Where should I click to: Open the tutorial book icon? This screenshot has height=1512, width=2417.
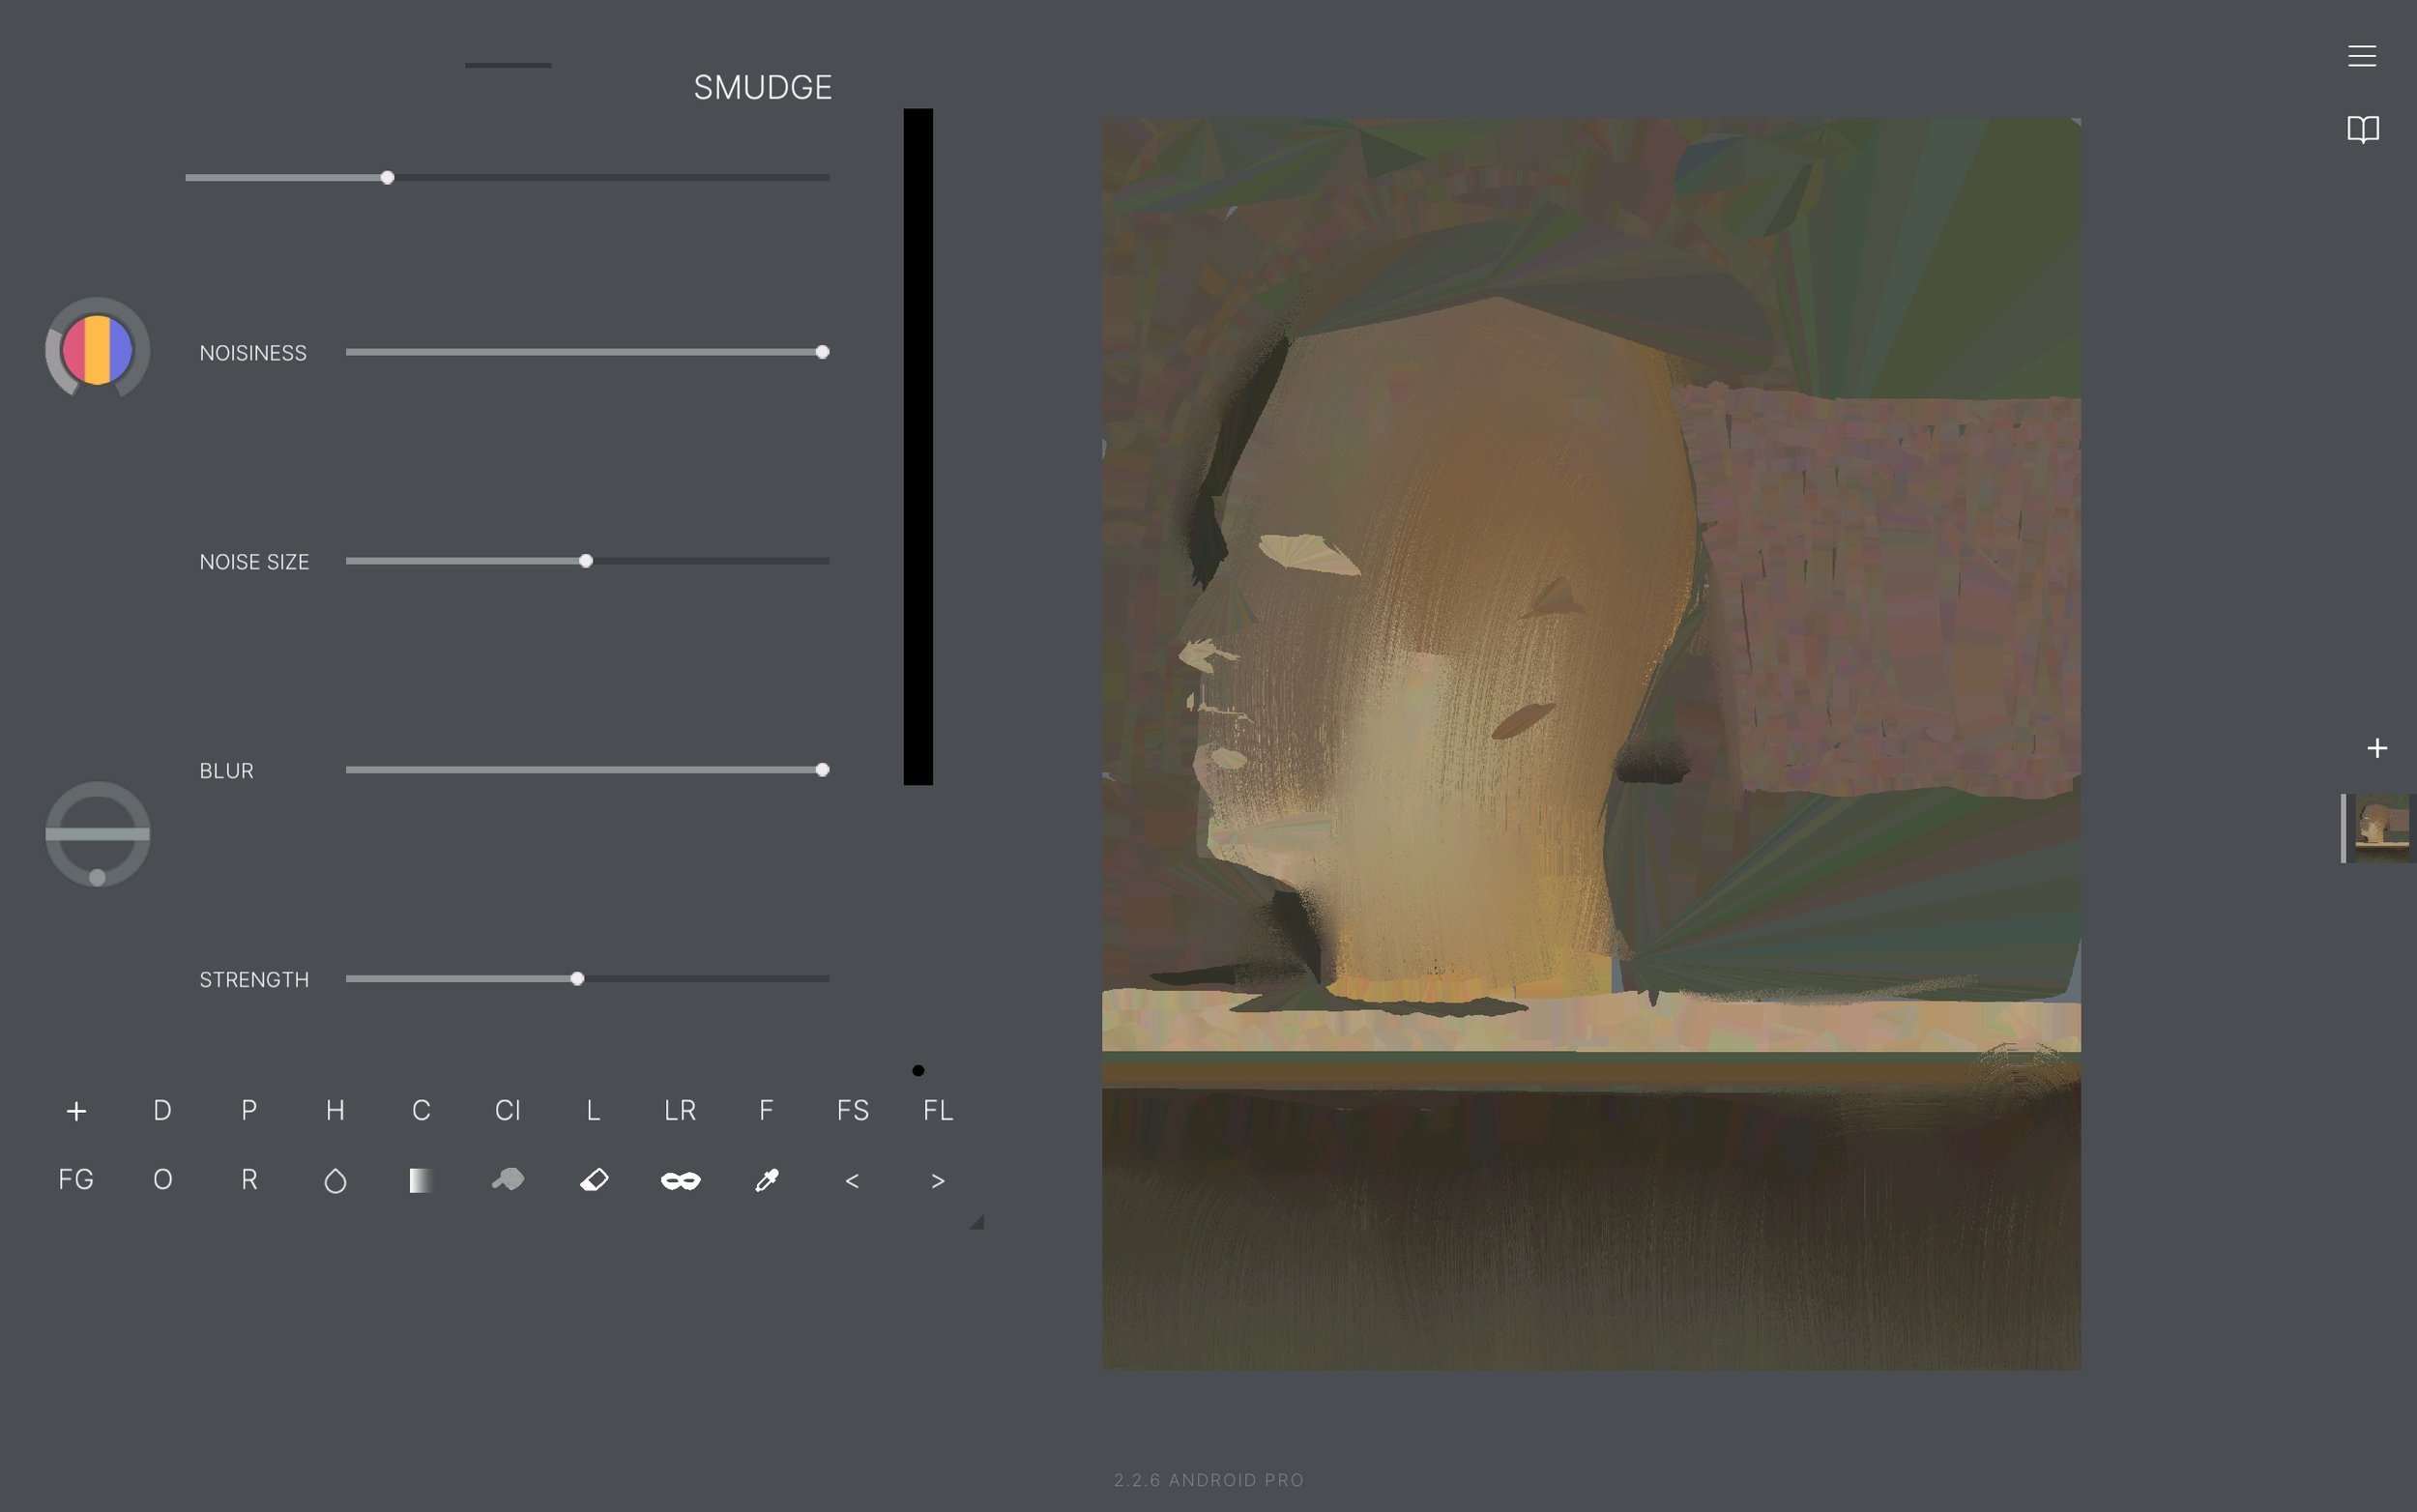pos(2361,129)
